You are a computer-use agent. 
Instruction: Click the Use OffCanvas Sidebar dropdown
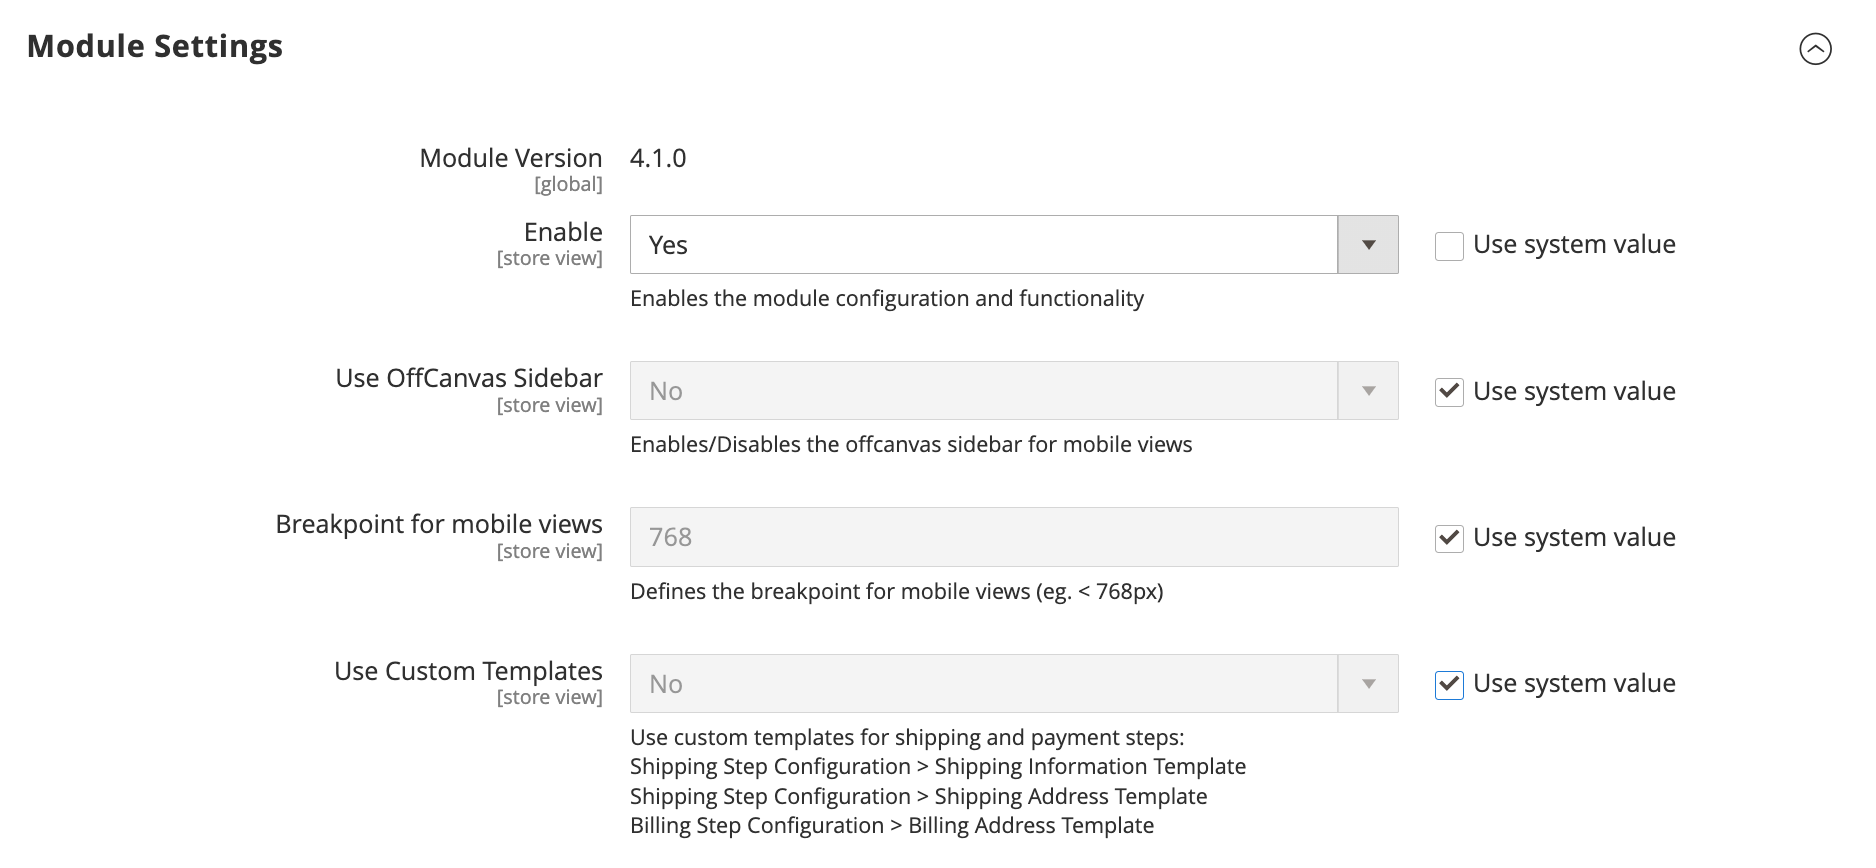point(1014,391)
